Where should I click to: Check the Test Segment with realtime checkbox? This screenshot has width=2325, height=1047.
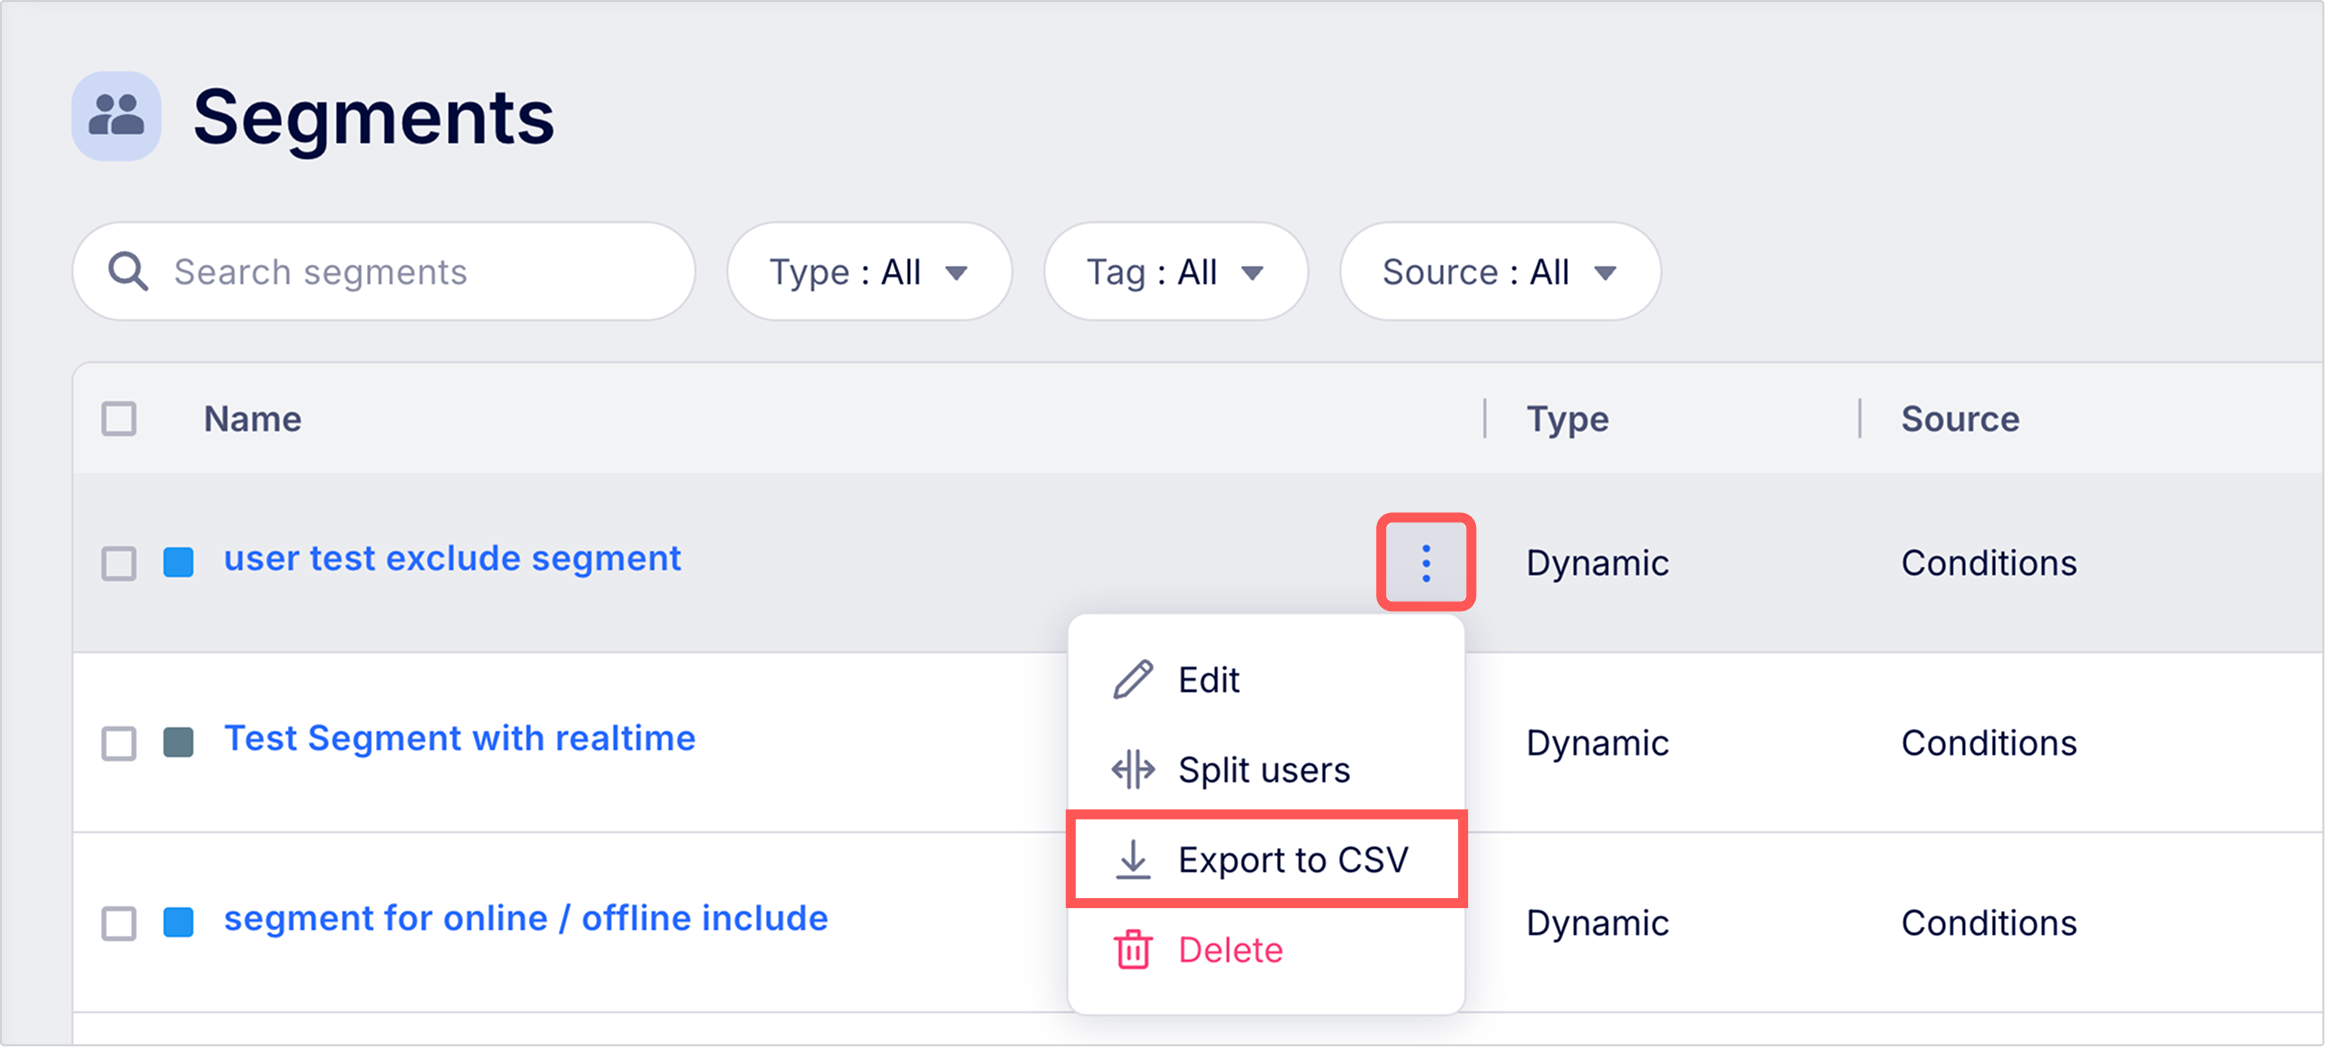(x=119, y=743)
